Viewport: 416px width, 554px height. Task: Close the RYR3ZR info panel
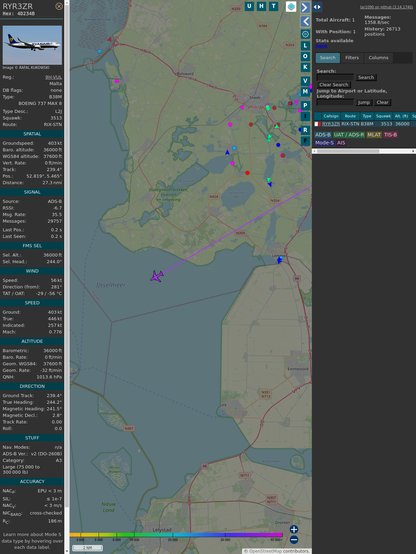click(x=59, y=6)
